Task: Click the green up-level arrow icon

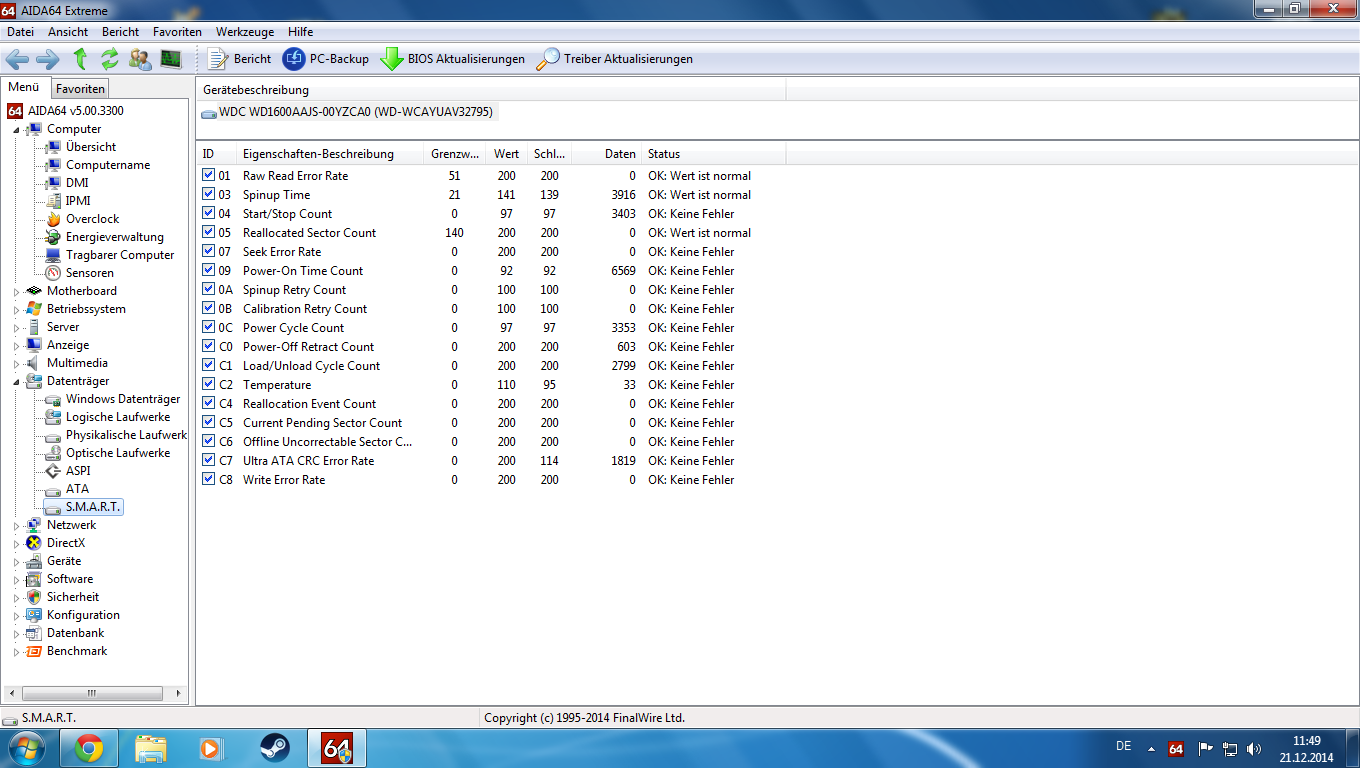Action: (x=80, y=59)
